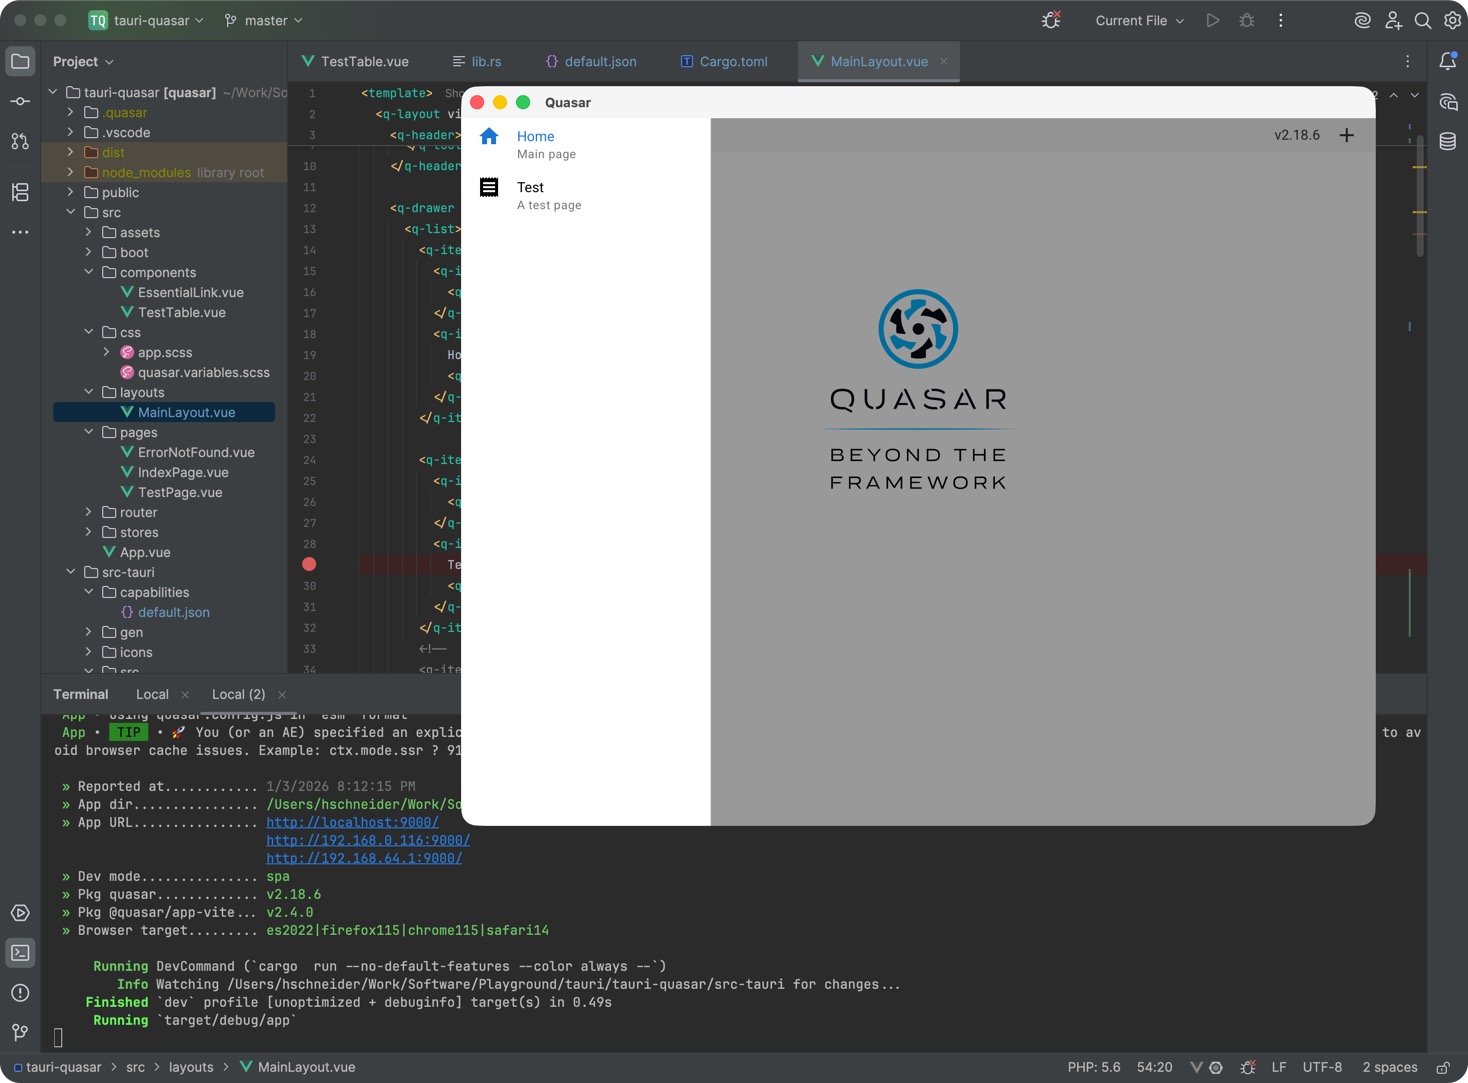Open quasar.variables.scss in the project tree

(204, 372)
